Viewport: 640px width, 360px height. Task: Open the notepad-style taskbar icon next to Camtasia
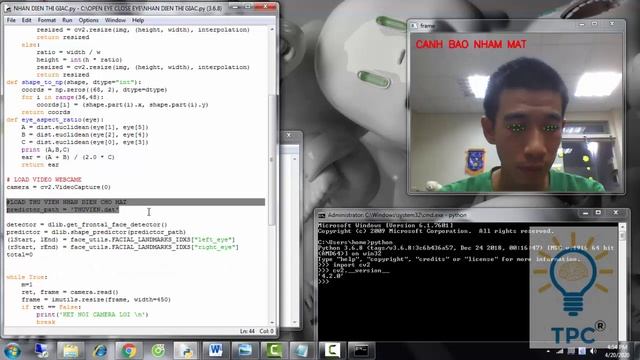click(x=301, y=351)
